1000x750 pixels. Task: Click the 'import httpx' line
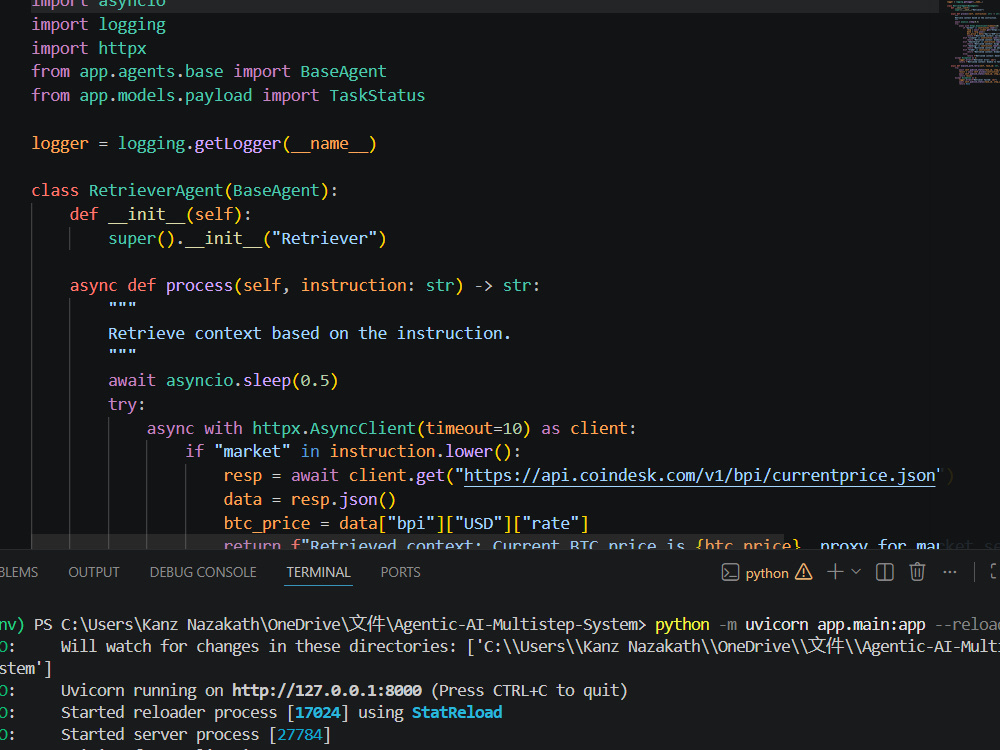(89, 48)
